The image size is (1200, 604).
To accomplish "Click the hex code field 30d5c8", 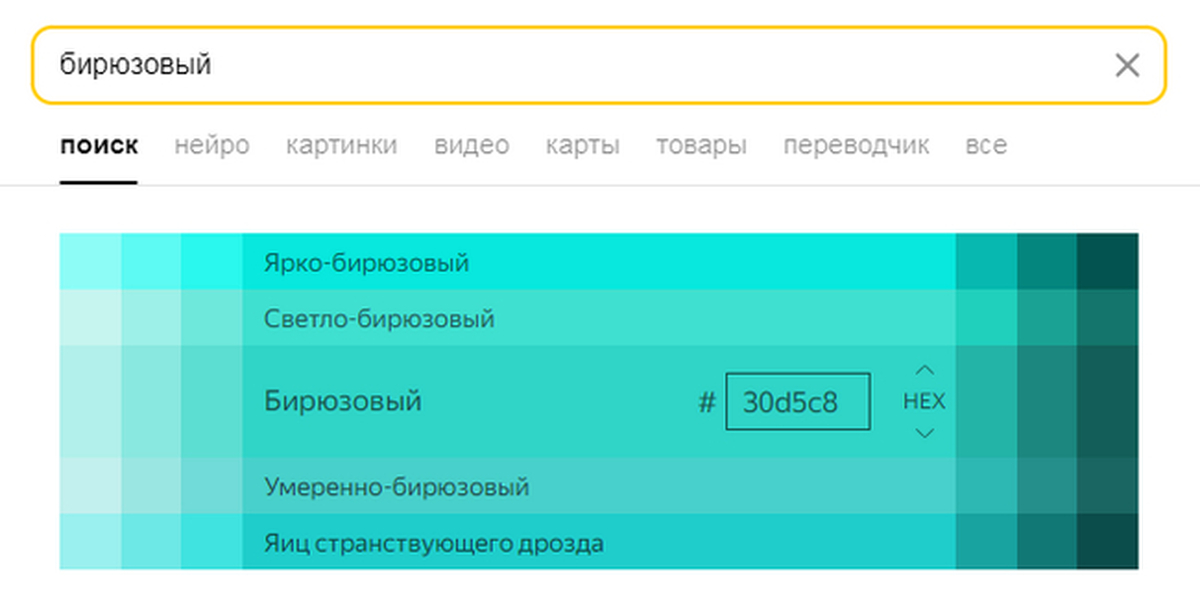I will pos(797,402).
